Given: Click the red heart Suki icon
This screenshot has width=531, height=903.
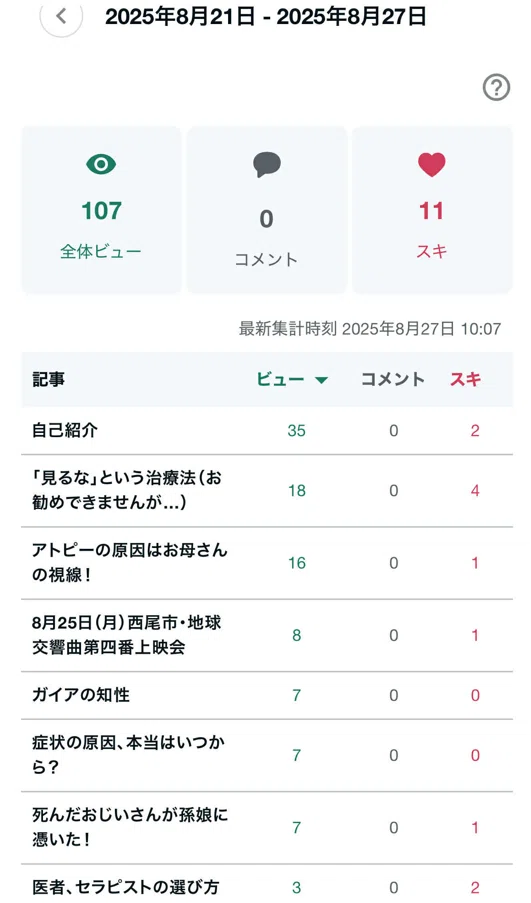Looking at the screenshot, I should (x=431, y=165).
